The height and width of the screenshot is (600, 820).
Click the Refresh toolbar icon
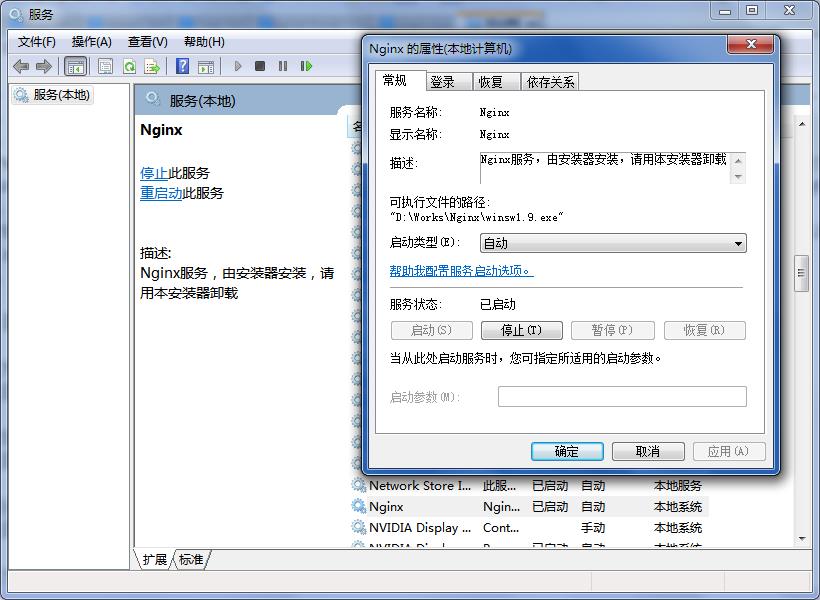point(129,66)
